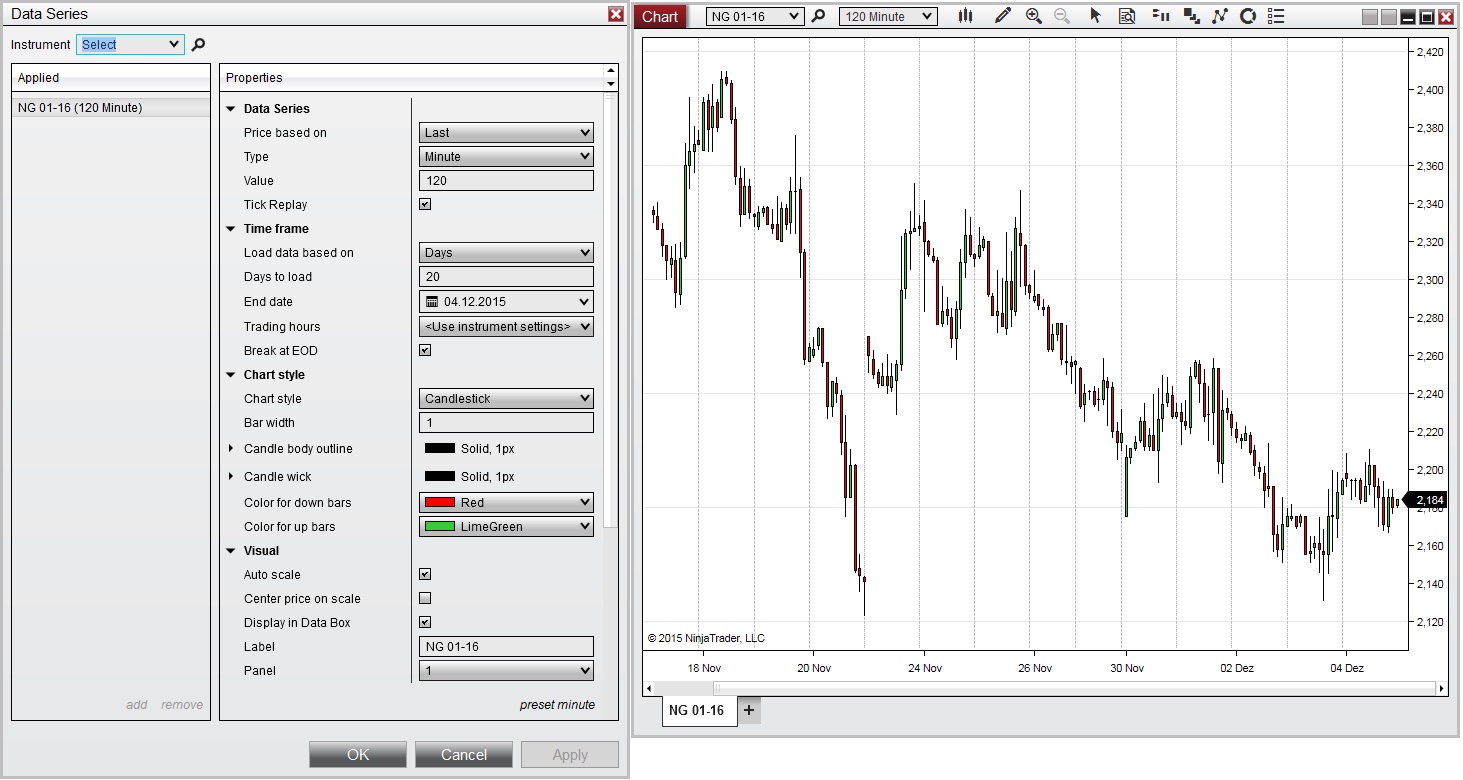Open the chart Properties list icon
The height and width of the screenshot is (780, 1463).
click(1275, 16)
